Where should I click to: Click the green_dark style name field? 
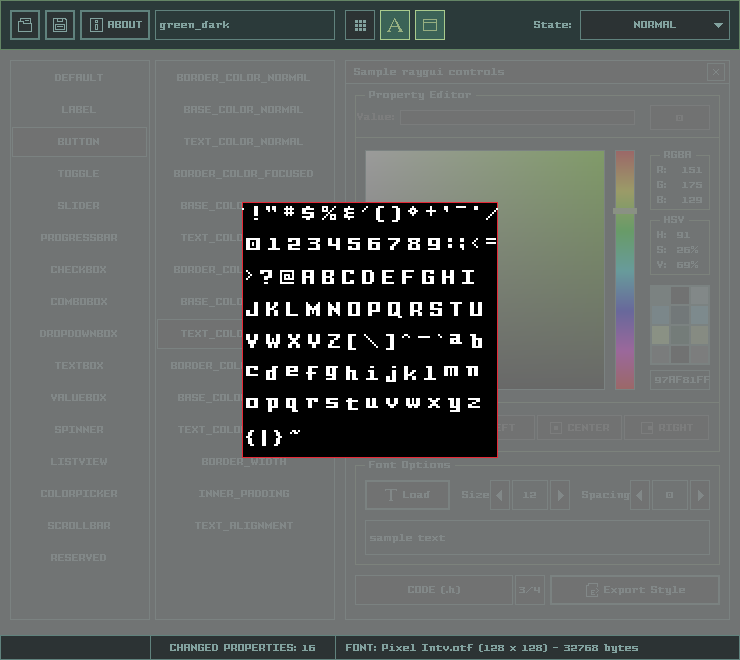point(245,25)
